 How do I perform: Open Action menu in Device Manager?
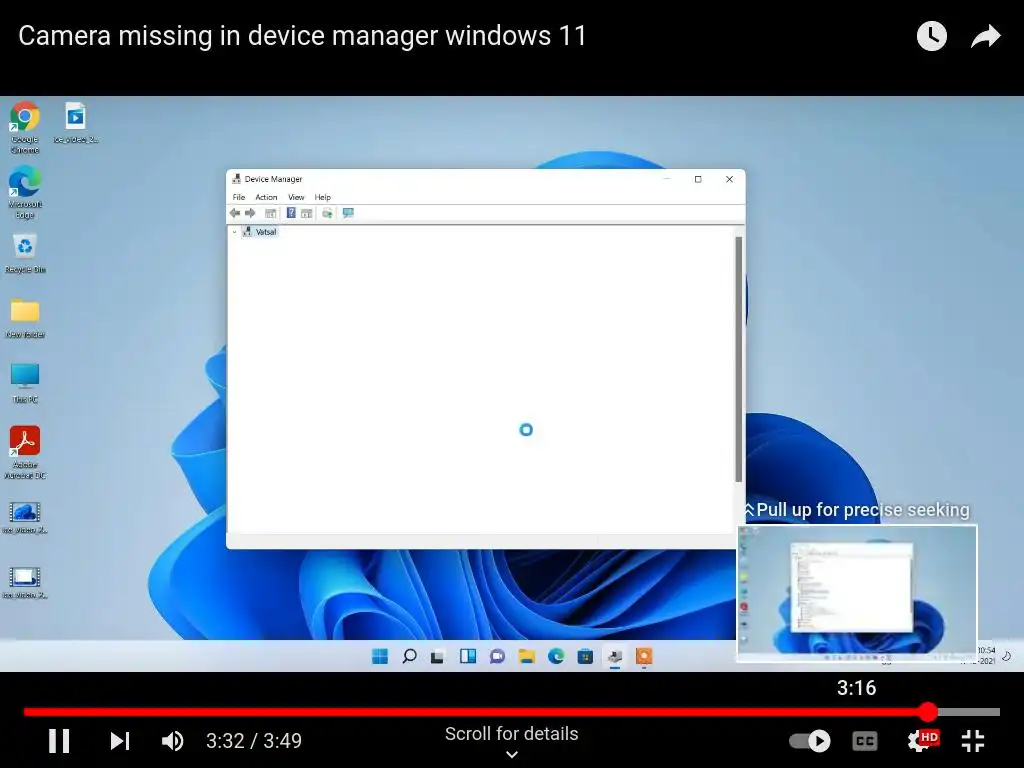pos(266,197)
